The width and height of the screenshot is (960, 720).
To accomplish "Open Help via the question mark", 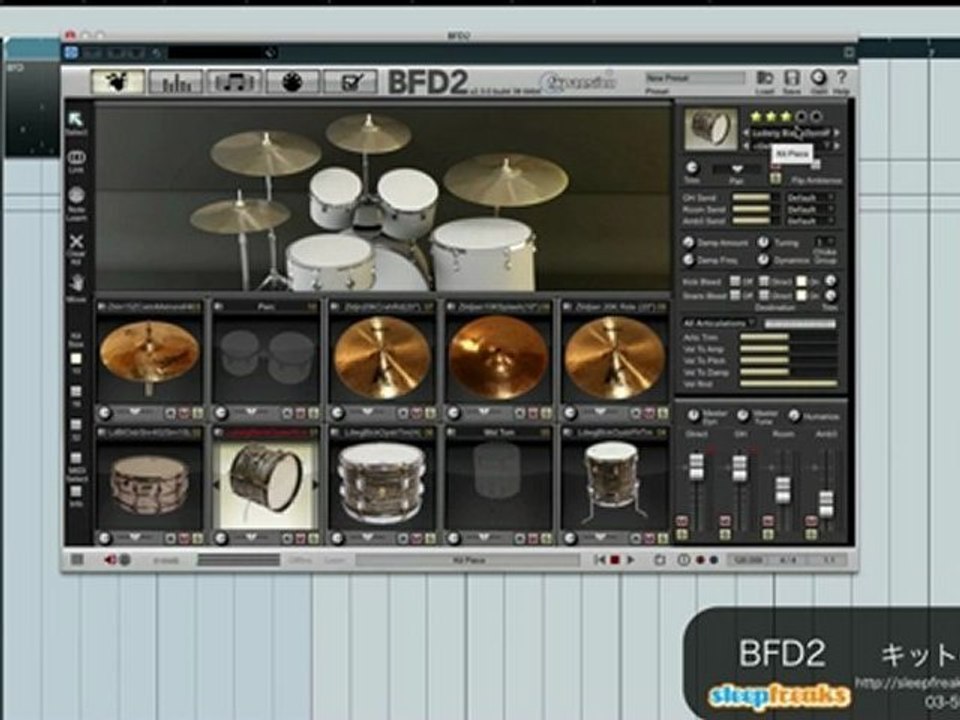I will coord(842,78).
